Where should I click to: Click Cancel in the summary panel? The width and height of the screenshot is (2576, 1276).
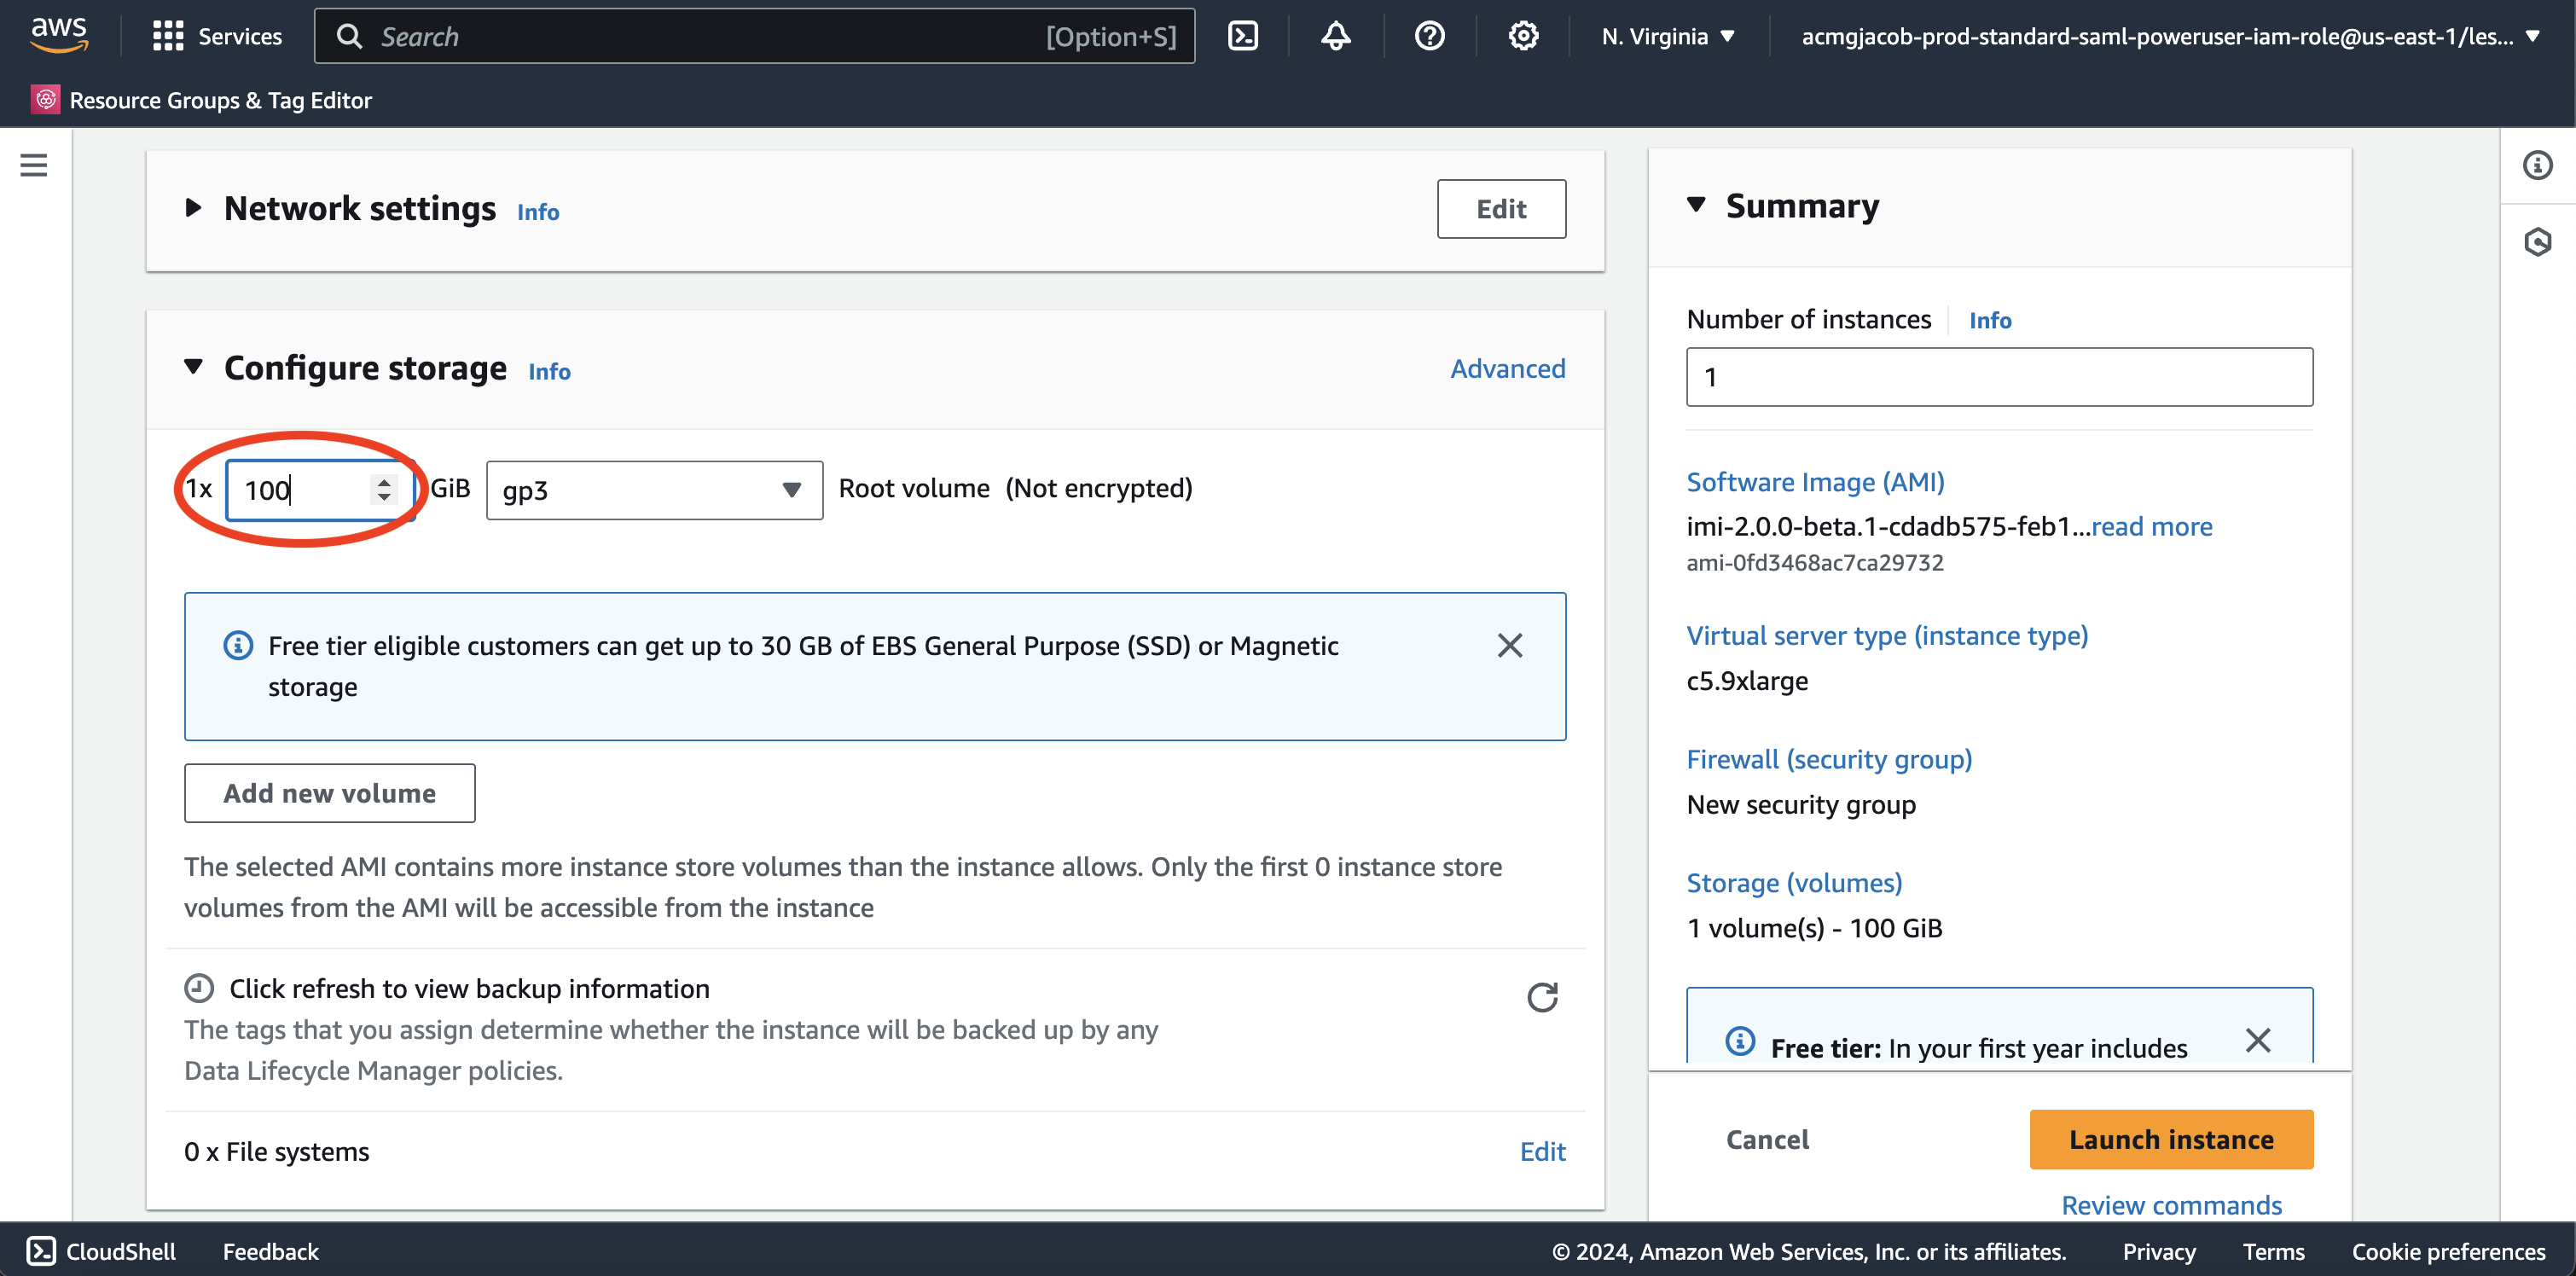tap(1767, 1140)
